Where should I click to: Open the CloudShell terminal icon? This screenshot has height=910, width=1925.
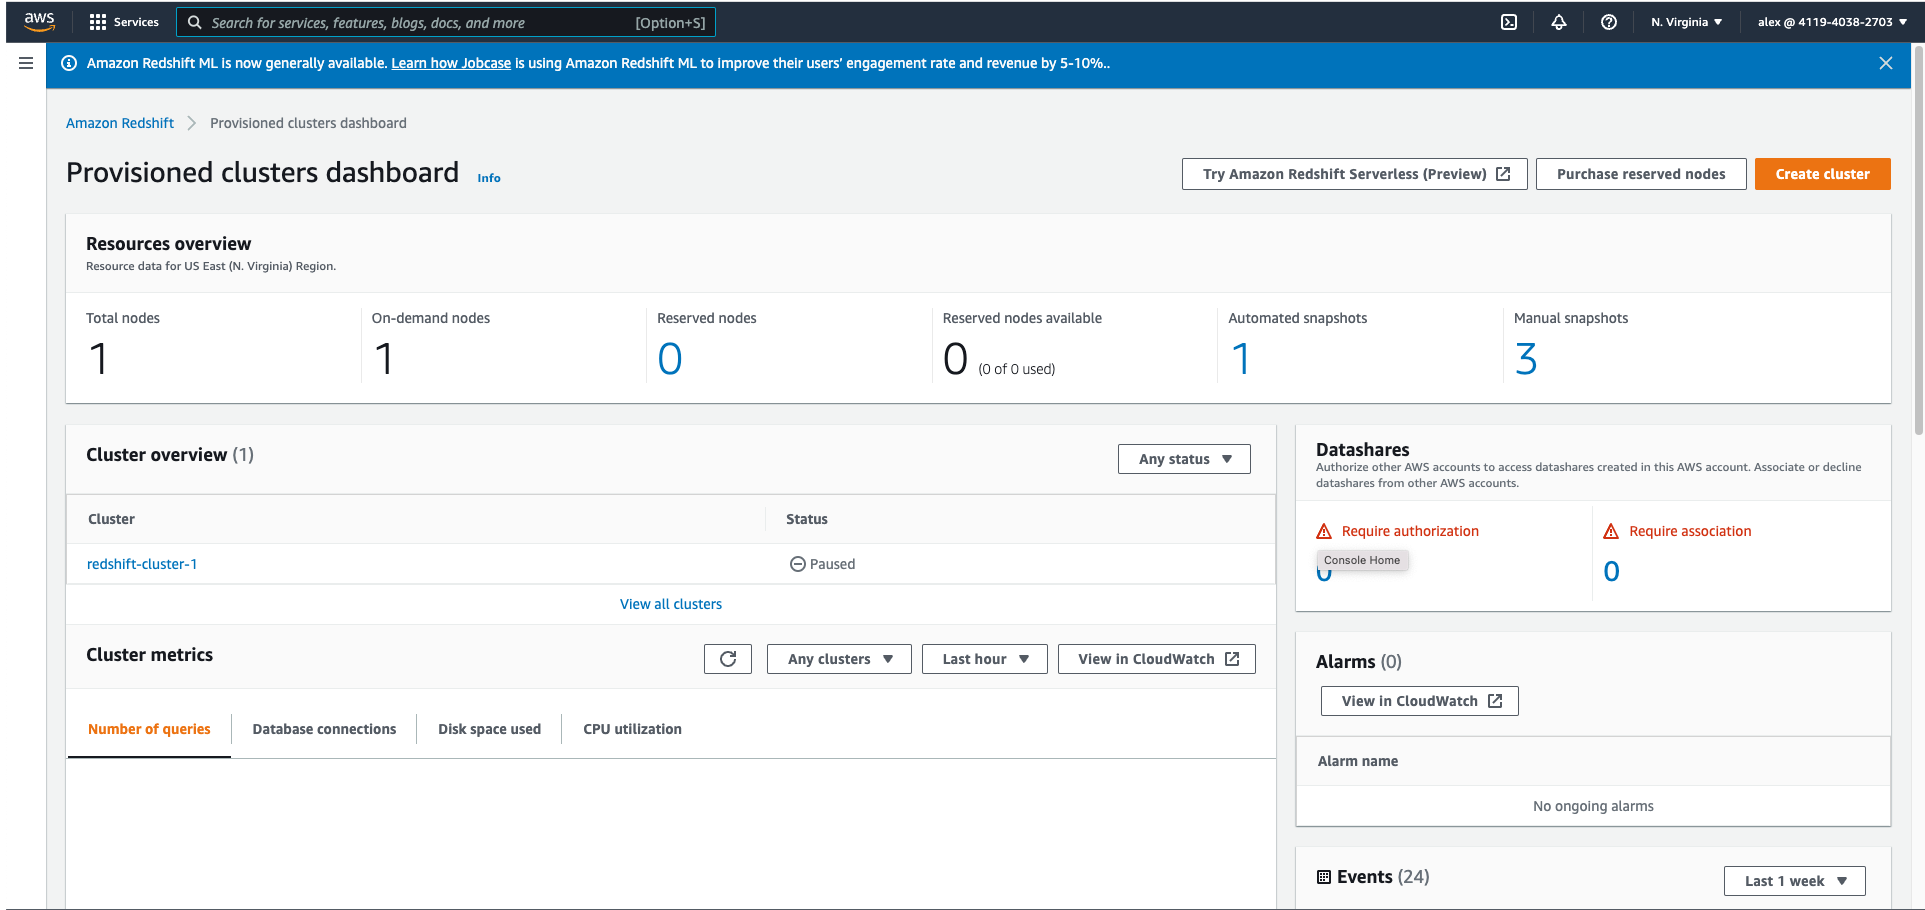tap(1509, 22)
